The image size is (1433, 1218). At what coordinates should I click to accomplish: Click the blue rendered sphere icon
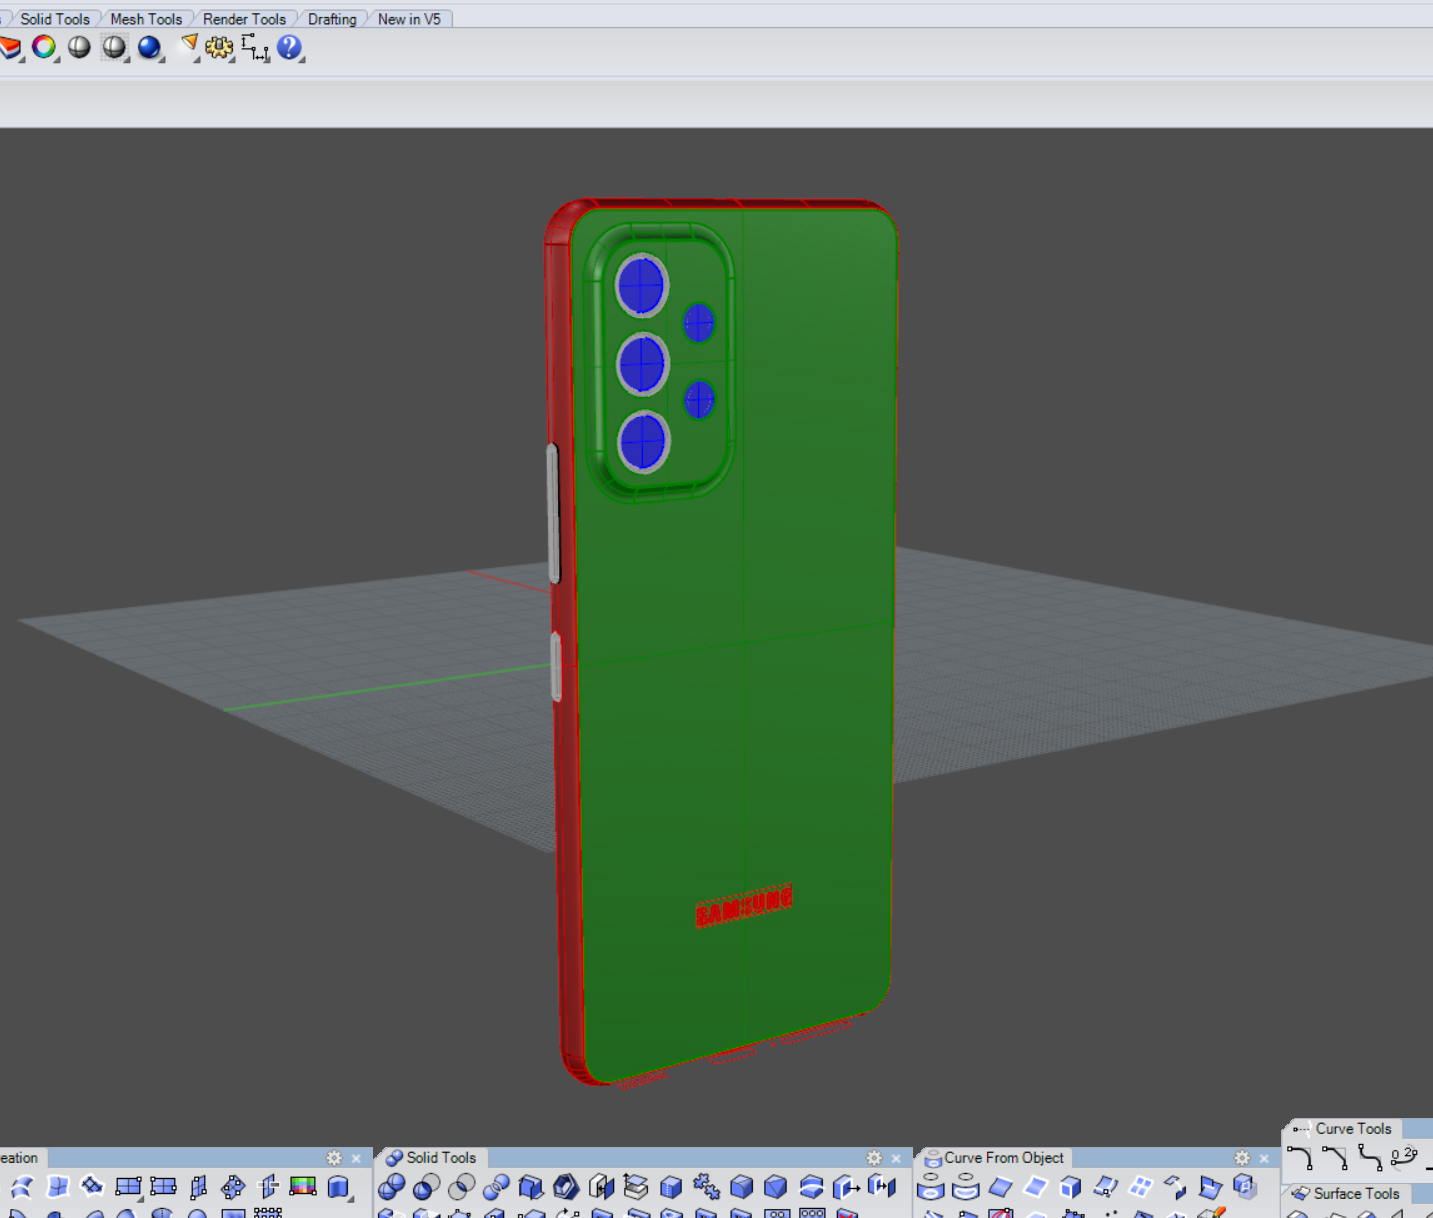pos(149,47)
